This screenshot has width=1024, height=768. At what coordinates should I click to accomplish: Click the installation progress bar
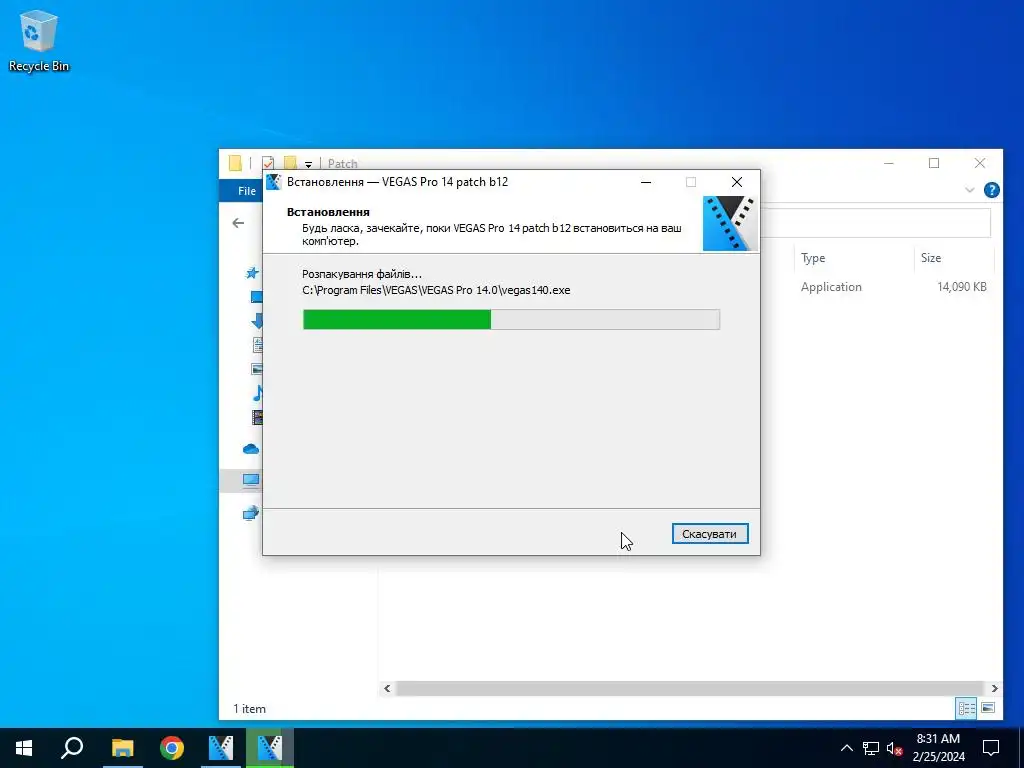point(511,319)
